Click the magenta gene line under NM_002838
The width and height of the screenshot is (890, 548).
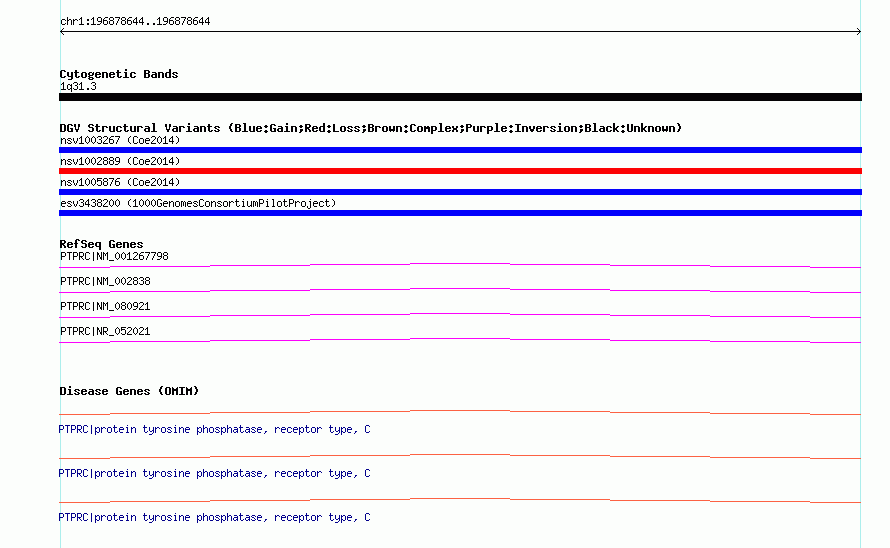click(460, 290)
